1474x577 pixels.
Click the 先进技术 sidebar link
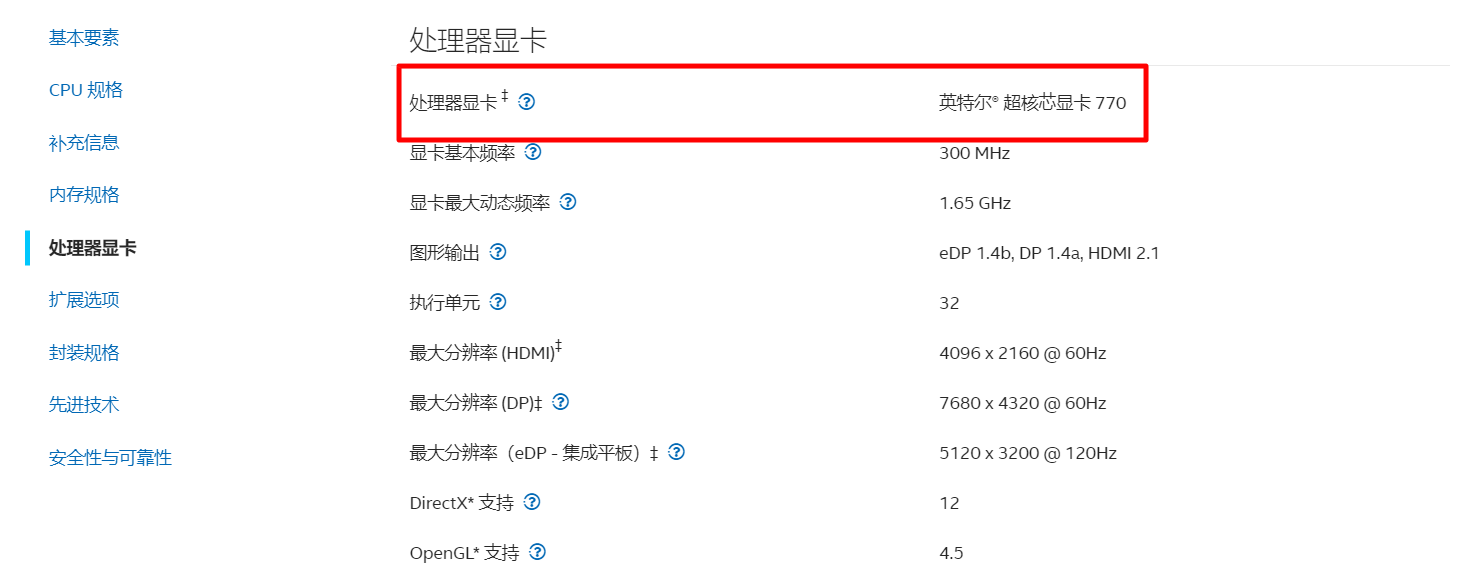click(84, 405)
